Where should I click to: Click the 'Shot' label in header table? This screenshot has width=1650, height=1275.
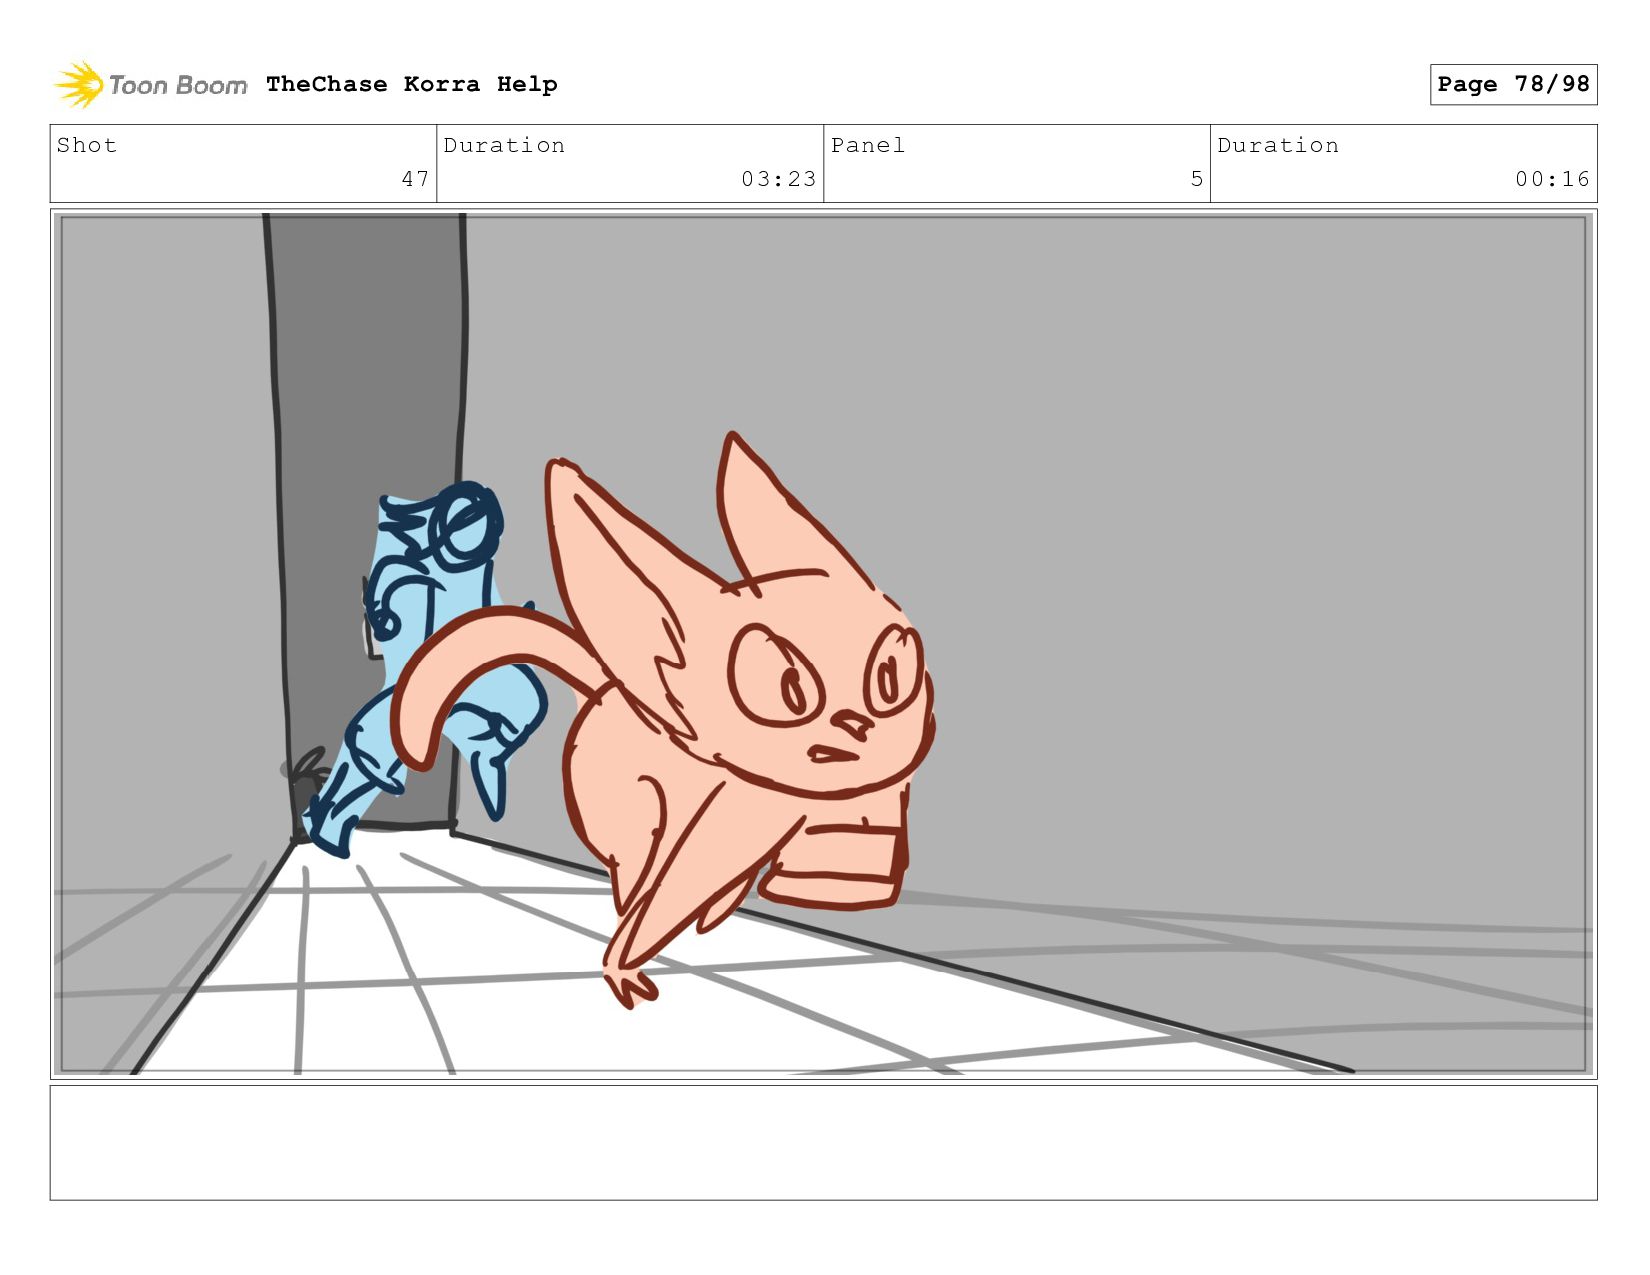click(87, 145)
